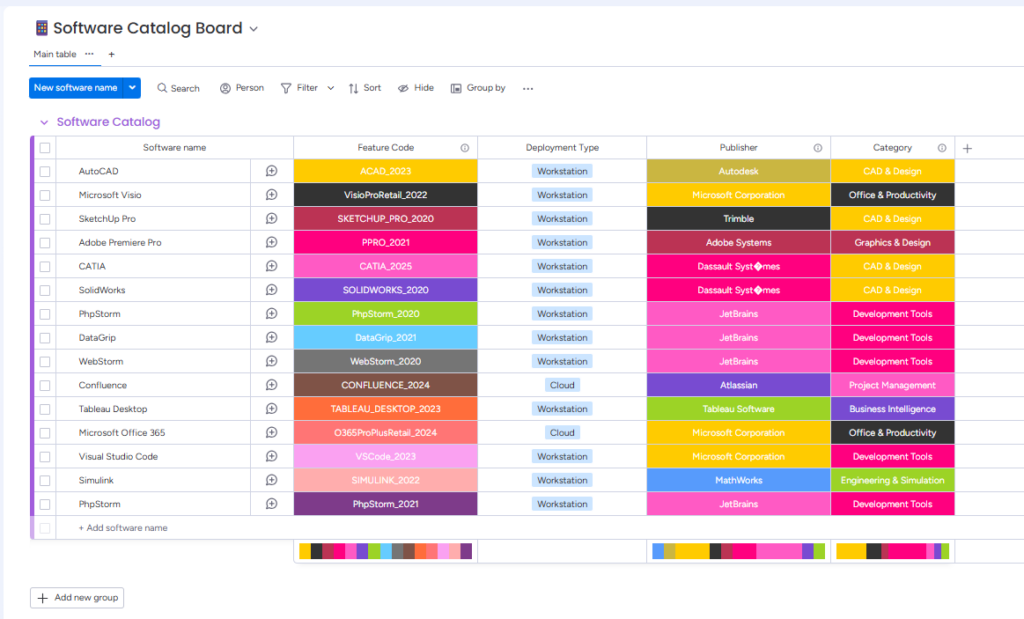
Task: Click the Sort icon in toolbar
Action: (x=353, y=88)
